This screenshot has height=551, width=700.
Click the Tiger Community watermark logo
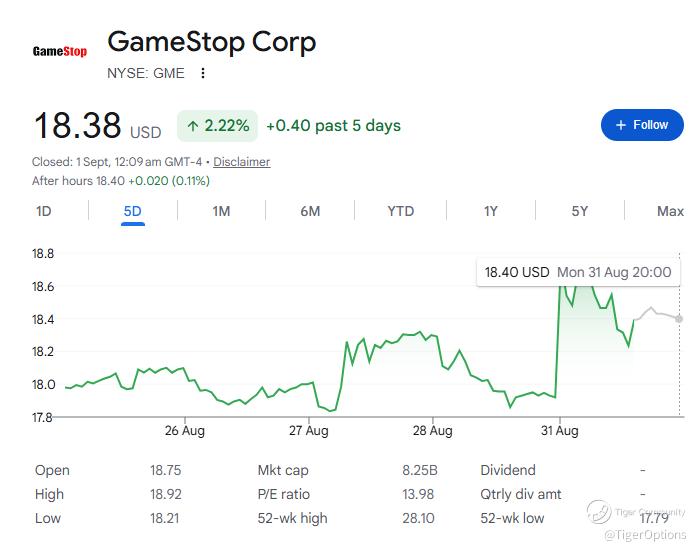(x=599, y=512)
